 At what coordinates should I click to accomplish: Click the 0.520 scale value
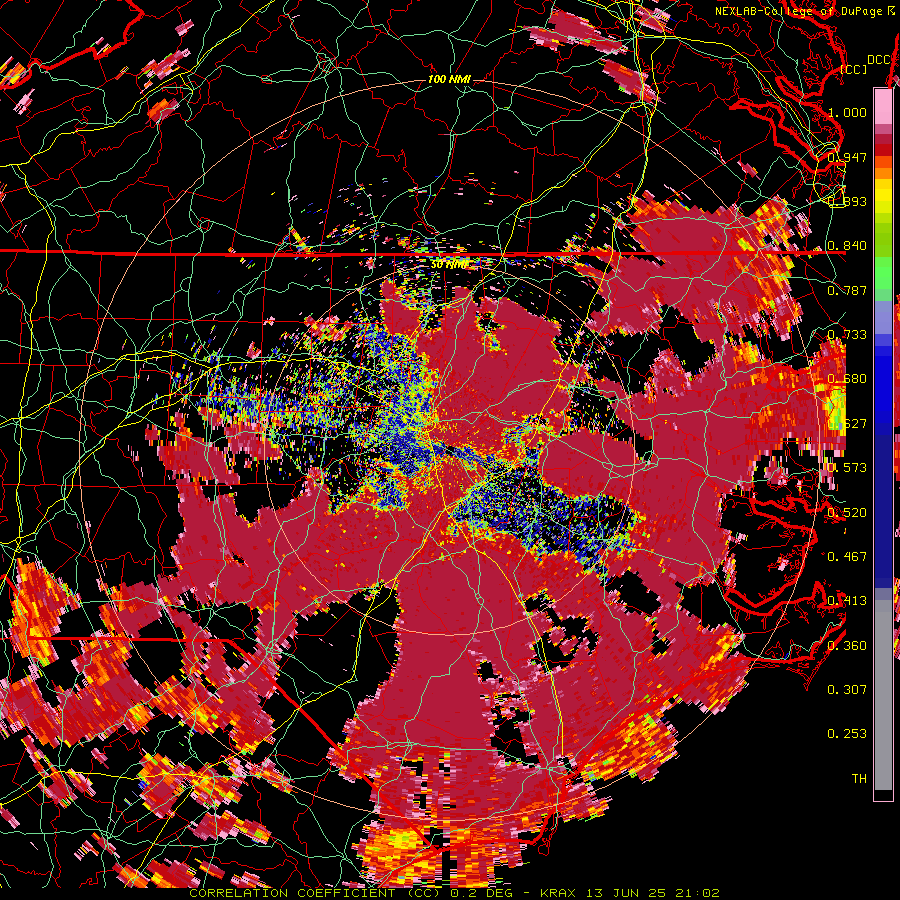click(x=847, y=512)
